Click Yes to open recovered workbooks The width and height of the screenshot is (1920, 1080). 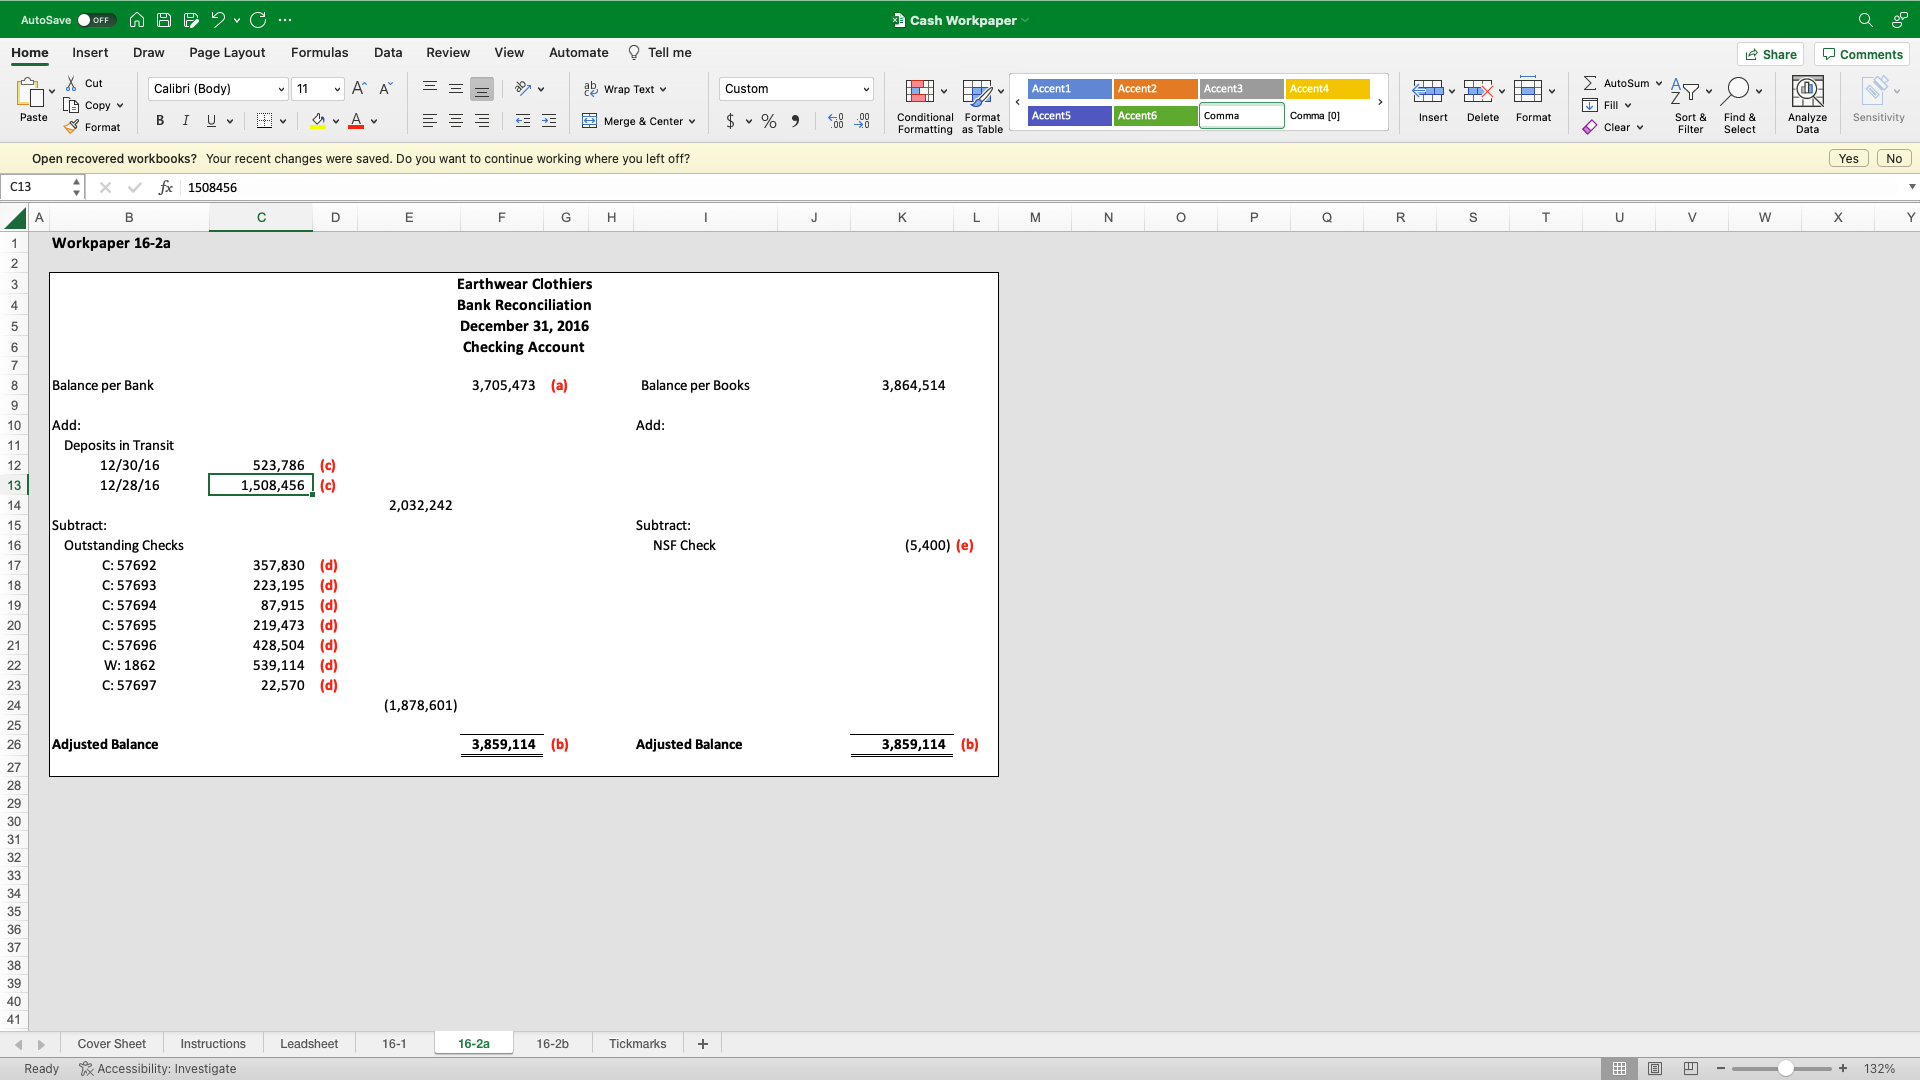[x=1848, y=159]
